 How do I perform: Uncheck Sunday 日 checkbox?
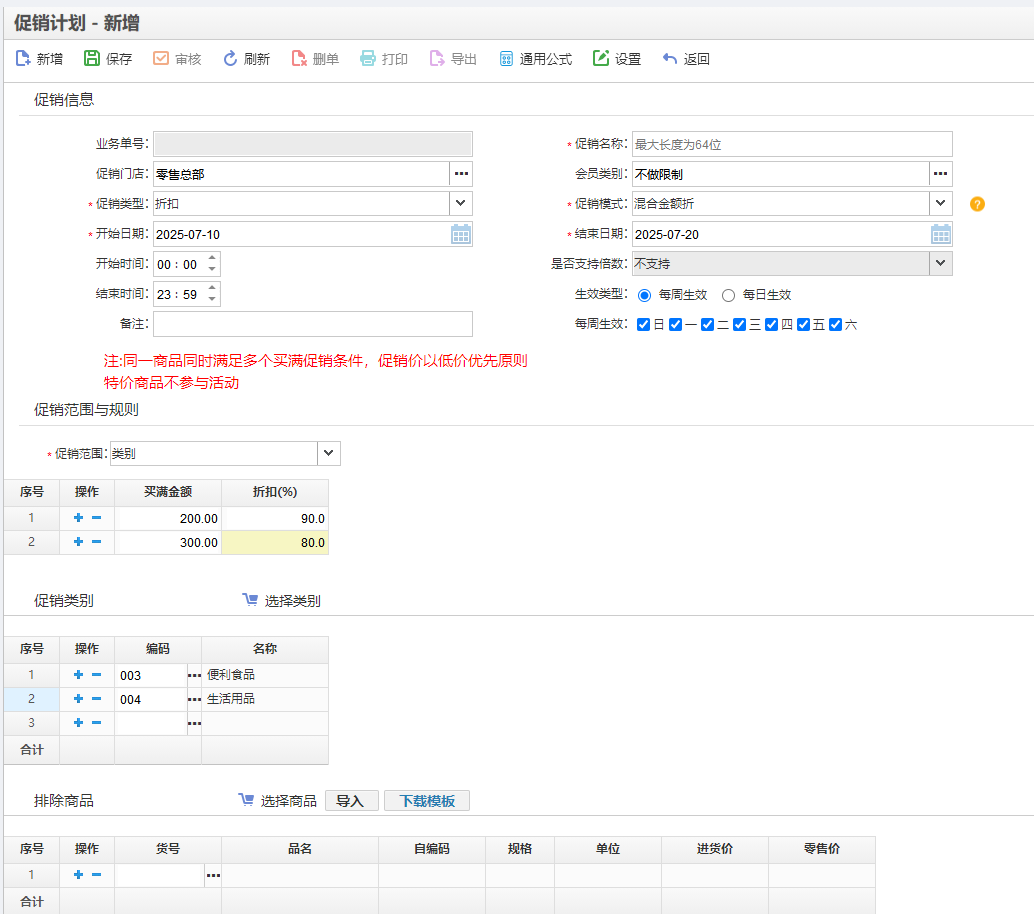(x=644, y=324)
